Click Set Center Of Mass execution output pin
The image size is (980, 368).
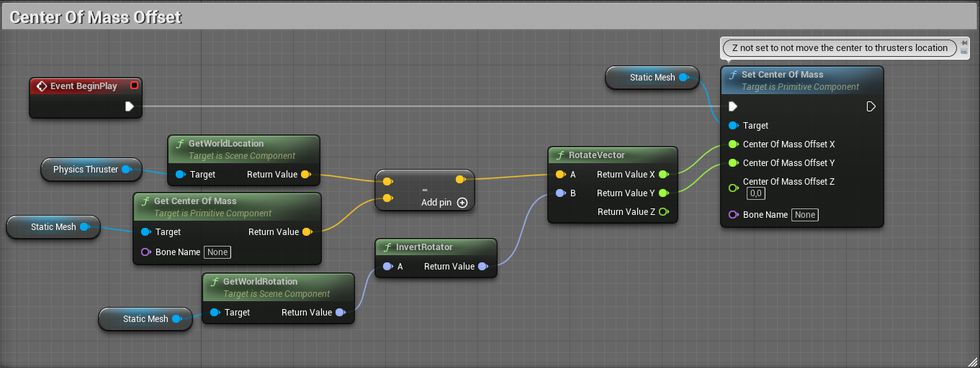click(x=871, y=107)
